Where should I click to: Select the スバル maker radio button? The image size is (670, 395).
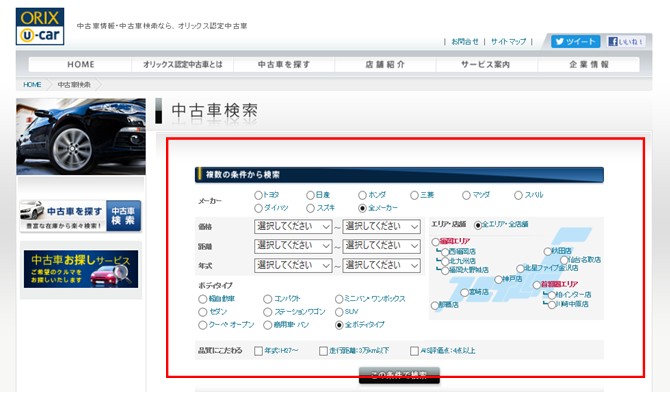click(x=518, y=195)
